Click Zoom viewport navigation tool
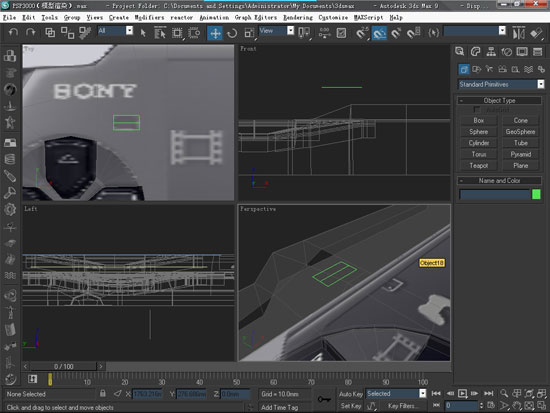The height and width of the screenshot is (413, 550). pos(504,393)
